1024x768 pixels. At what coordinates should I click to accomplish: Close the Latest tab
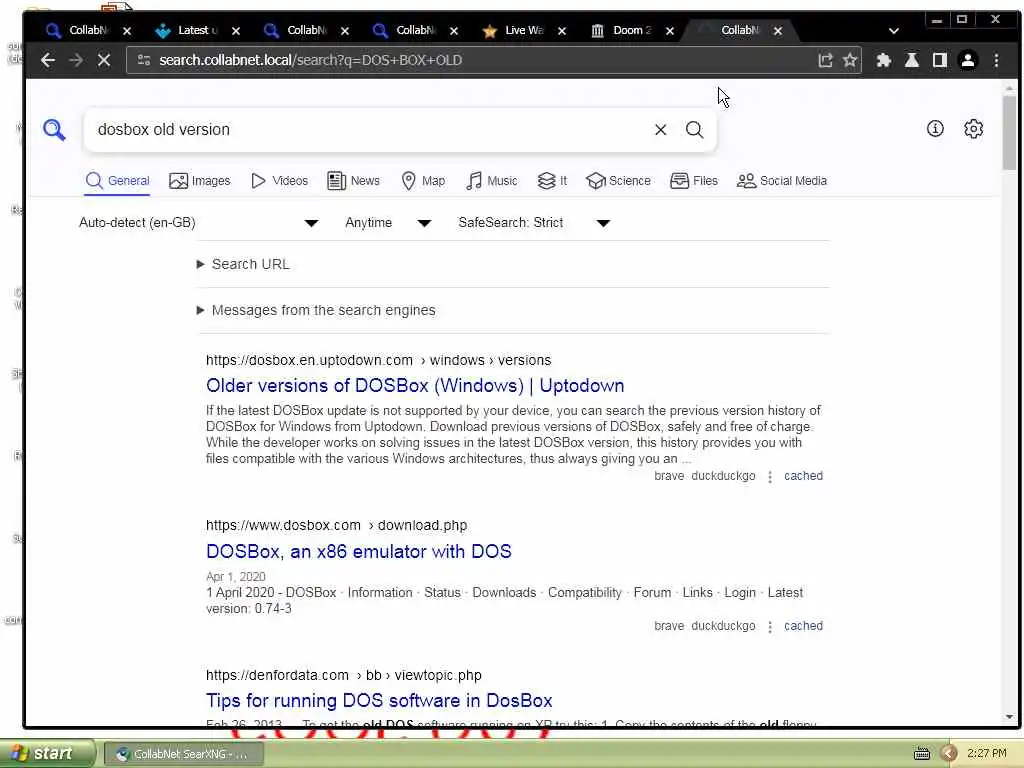pos(236,31)
